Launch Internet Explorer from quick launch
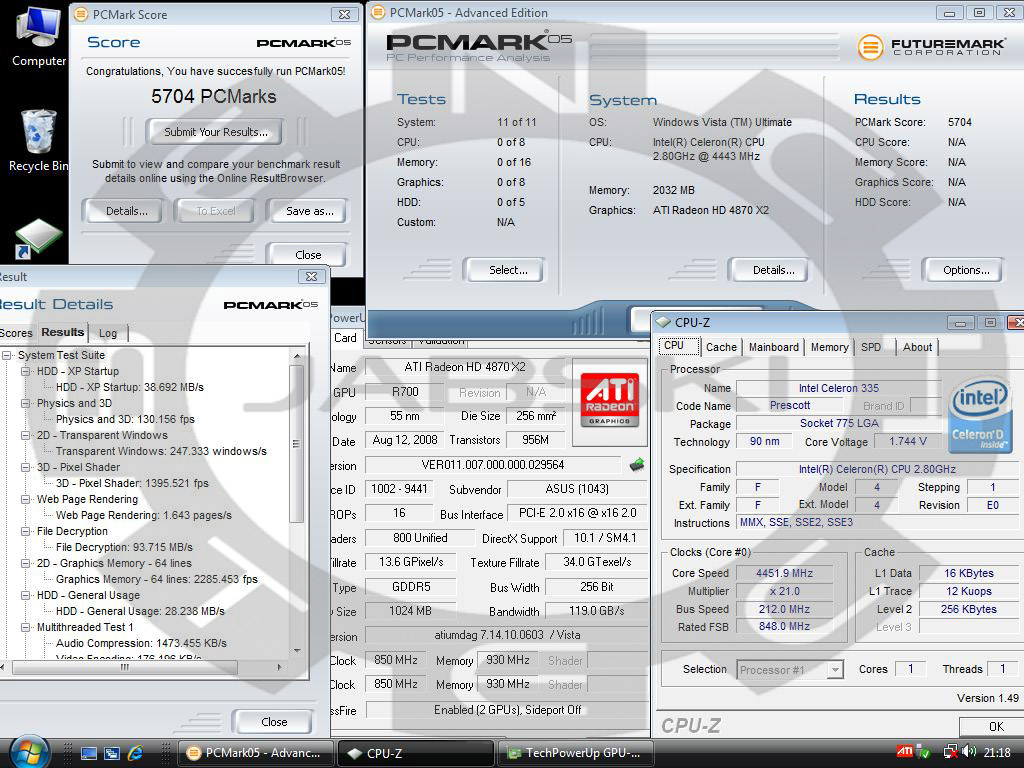 (135, 753)
